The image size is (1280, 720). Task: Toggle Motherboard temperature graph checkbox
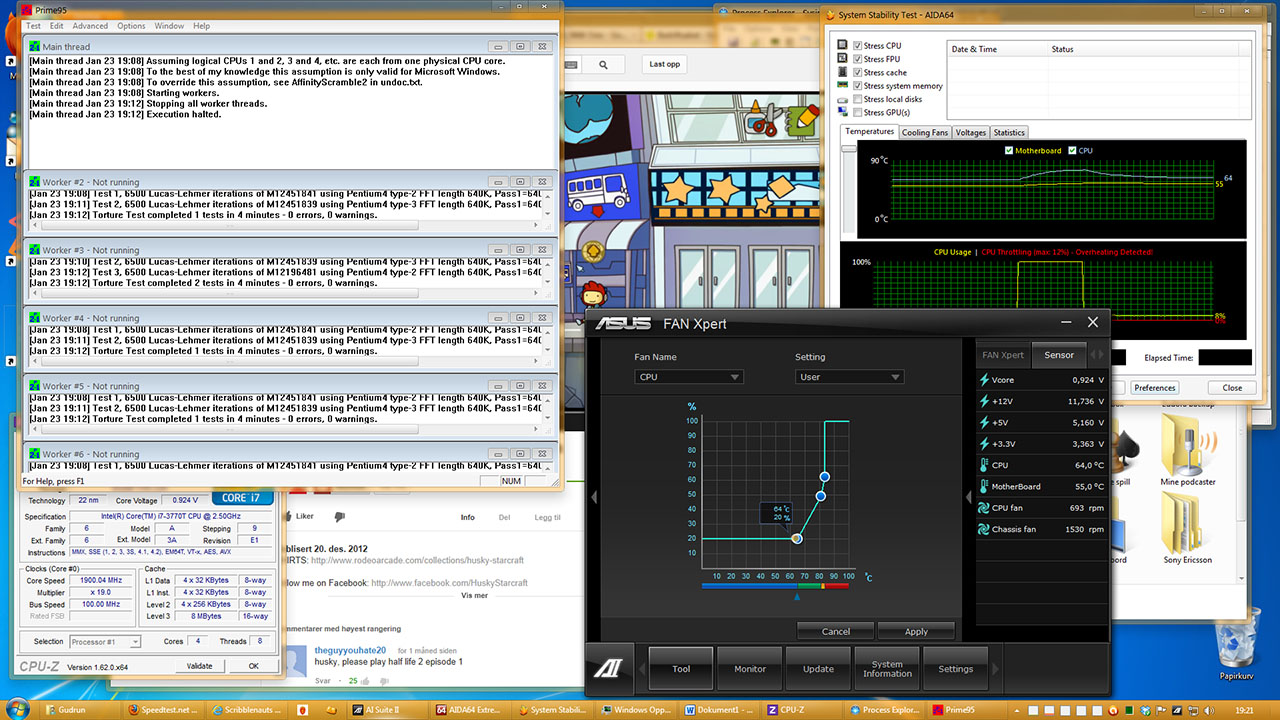click(1009, 151)
